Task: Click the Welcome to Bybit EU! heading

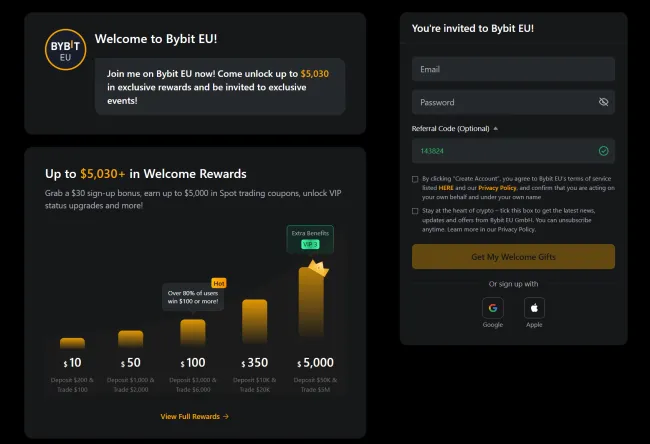Action: click(156, 39)
